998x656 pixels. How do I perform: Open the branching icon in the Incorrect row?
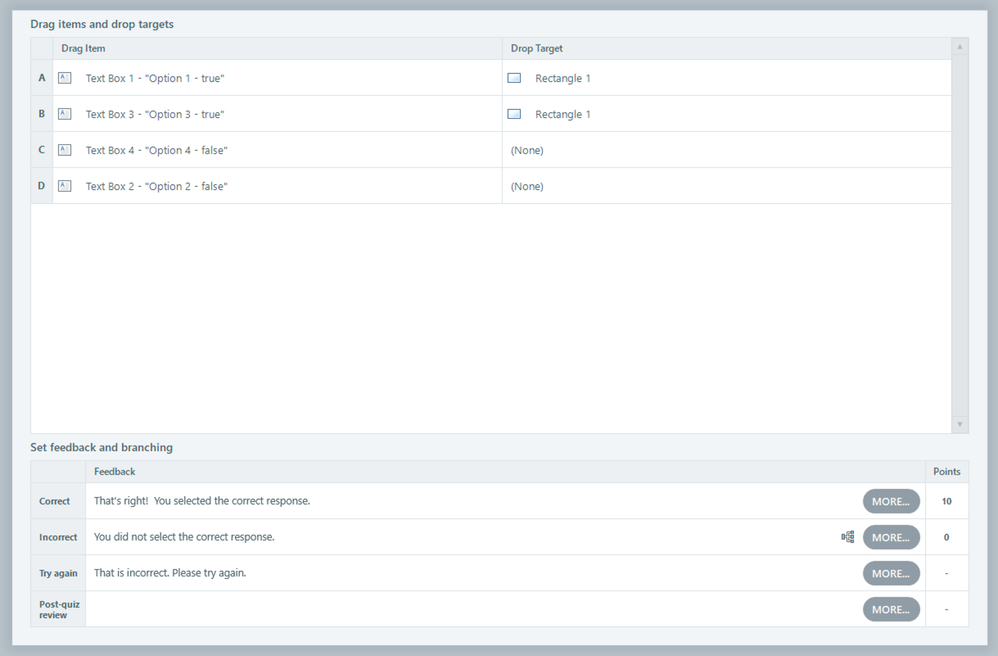(x=848, y=537)
